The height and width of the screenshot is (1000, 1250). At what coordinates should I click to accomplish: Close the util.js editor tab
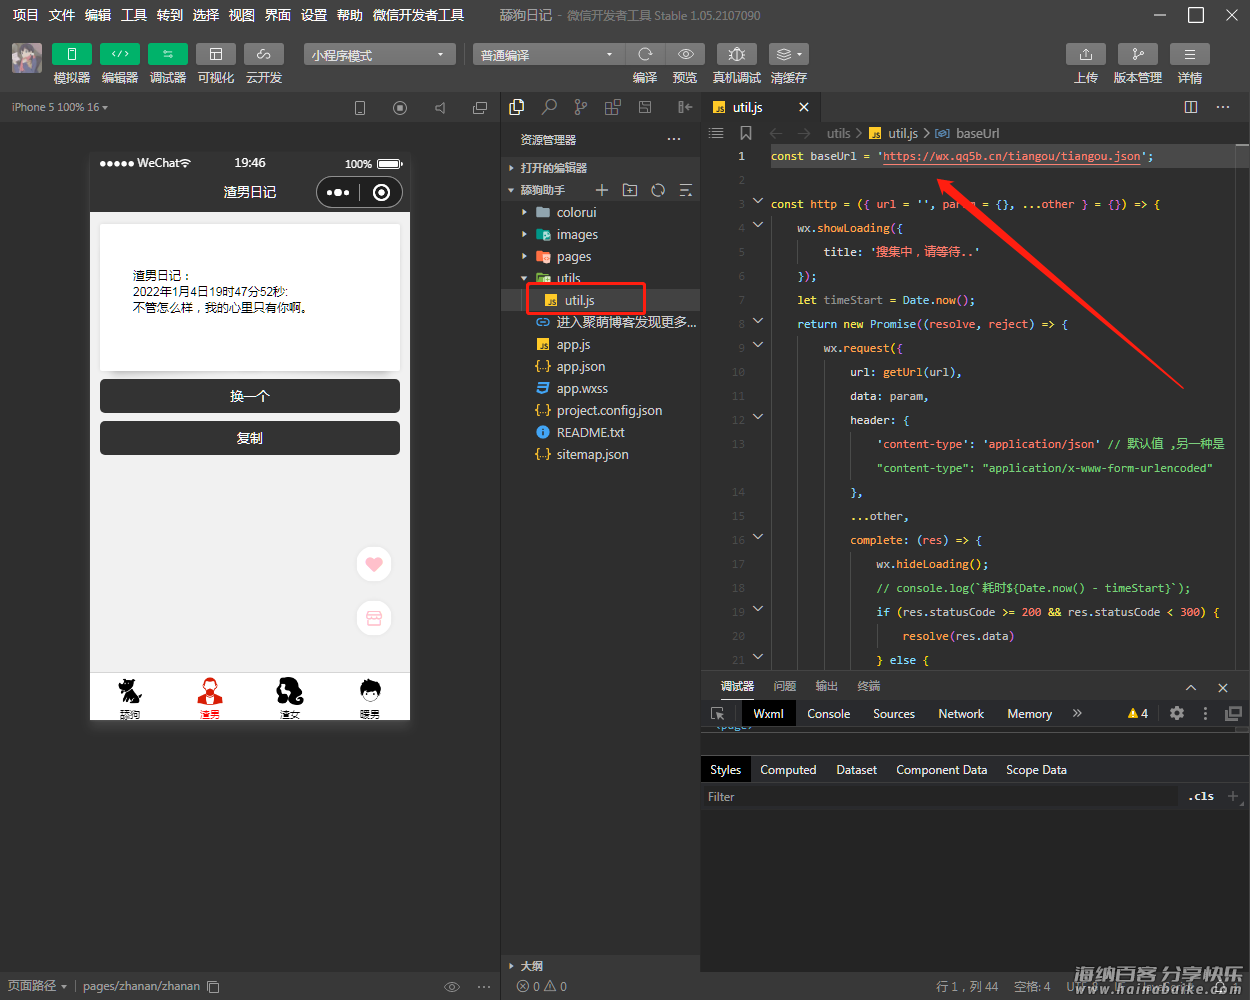click(804, 107)
